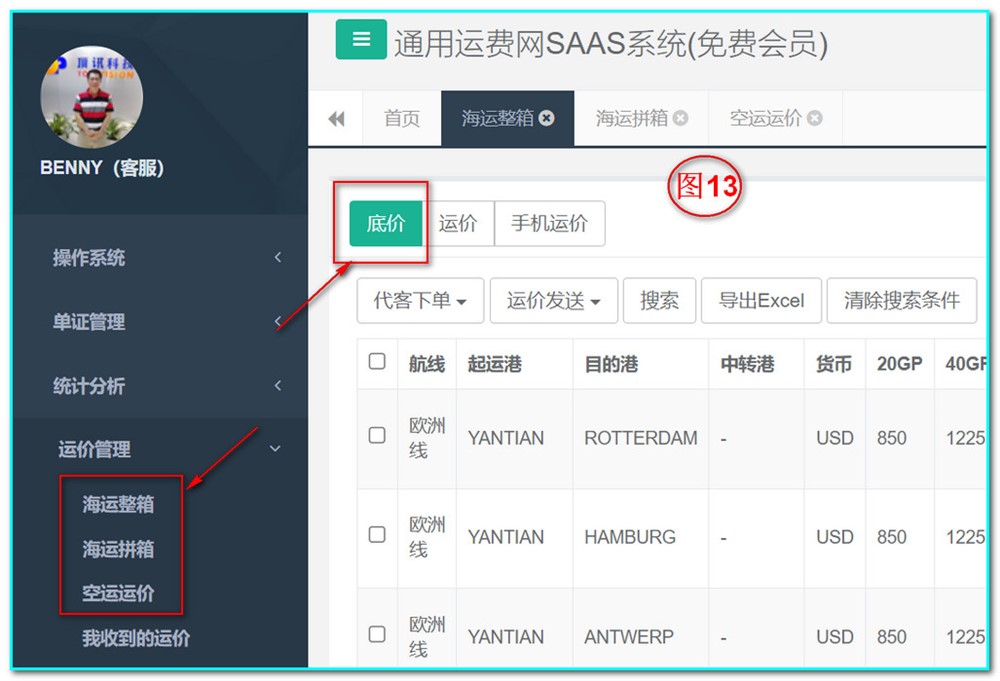Close the 空运运价 tab using its X icon
This screenshot has height=681, width=1000.
click(814, 118)
